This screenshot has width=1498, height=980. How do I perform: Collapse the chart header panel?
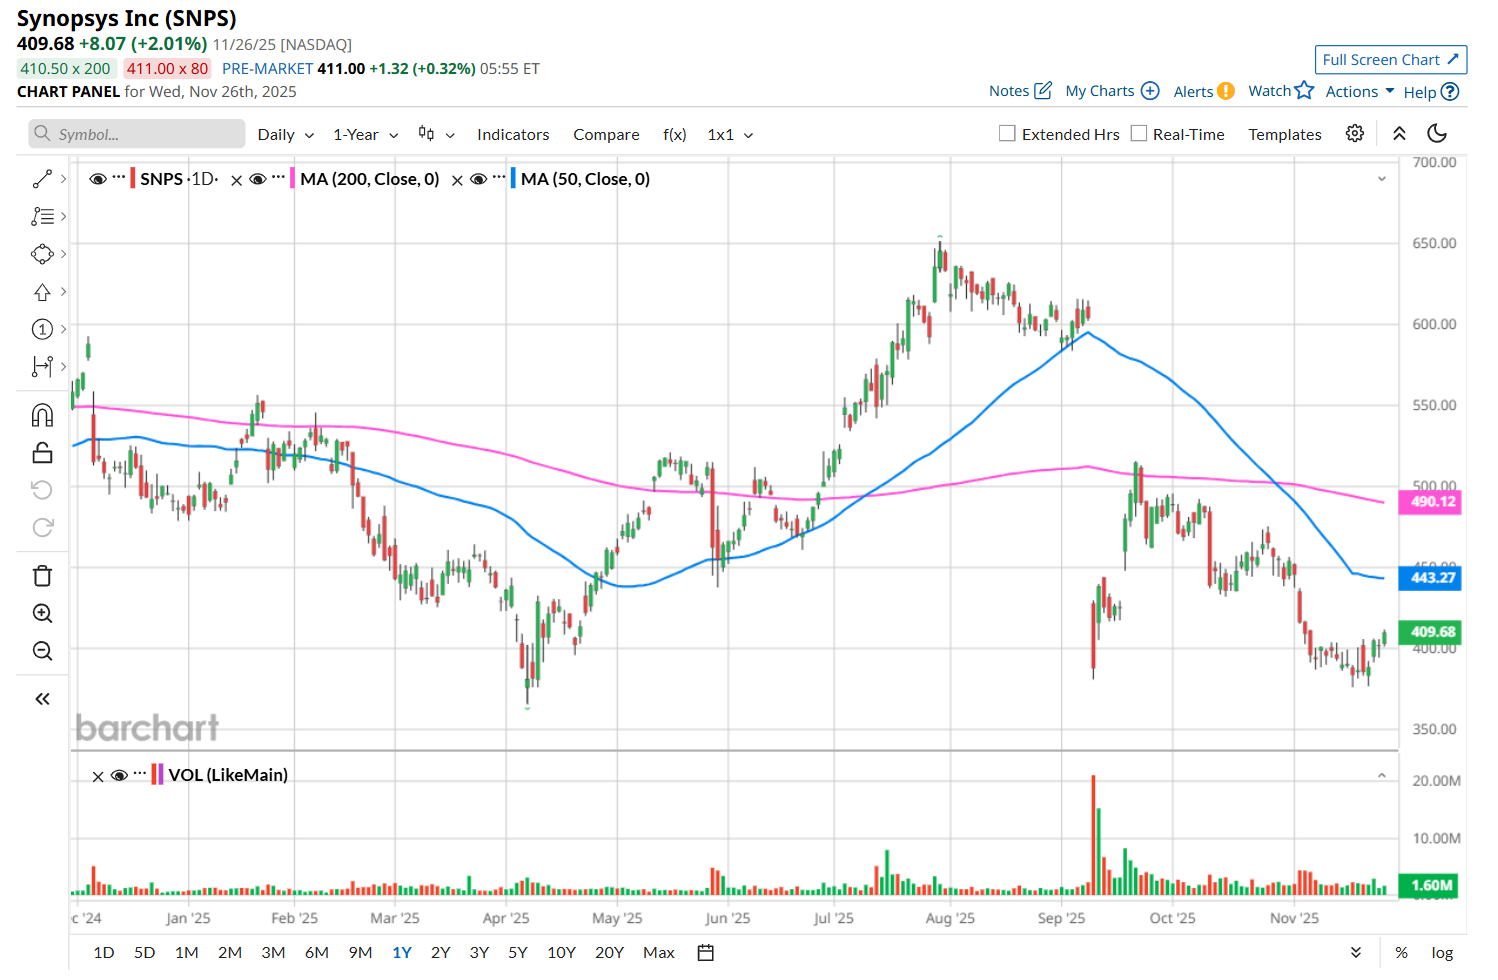1399,134
